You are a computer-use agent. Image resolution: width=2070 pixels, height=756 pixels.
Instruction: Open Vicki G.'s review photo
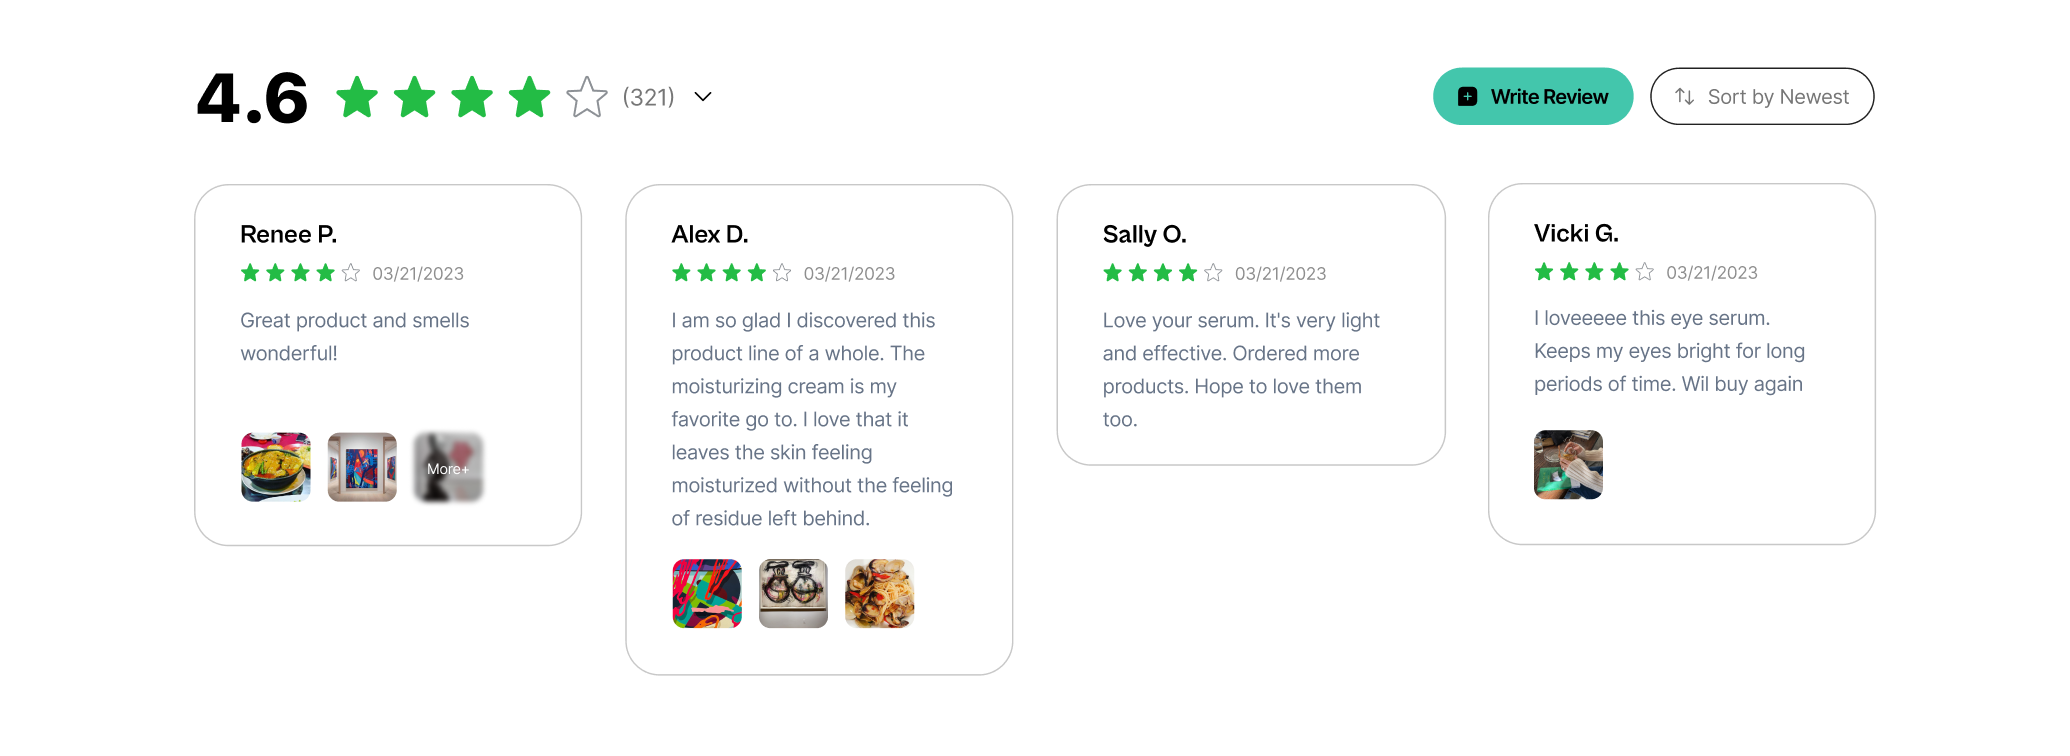coord(1568,465)
